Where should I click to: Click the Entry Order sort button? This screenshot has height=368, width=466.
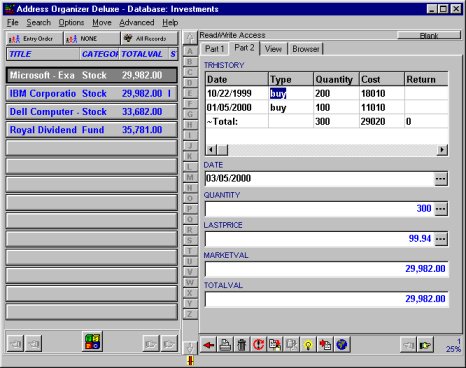click(34, 39)
